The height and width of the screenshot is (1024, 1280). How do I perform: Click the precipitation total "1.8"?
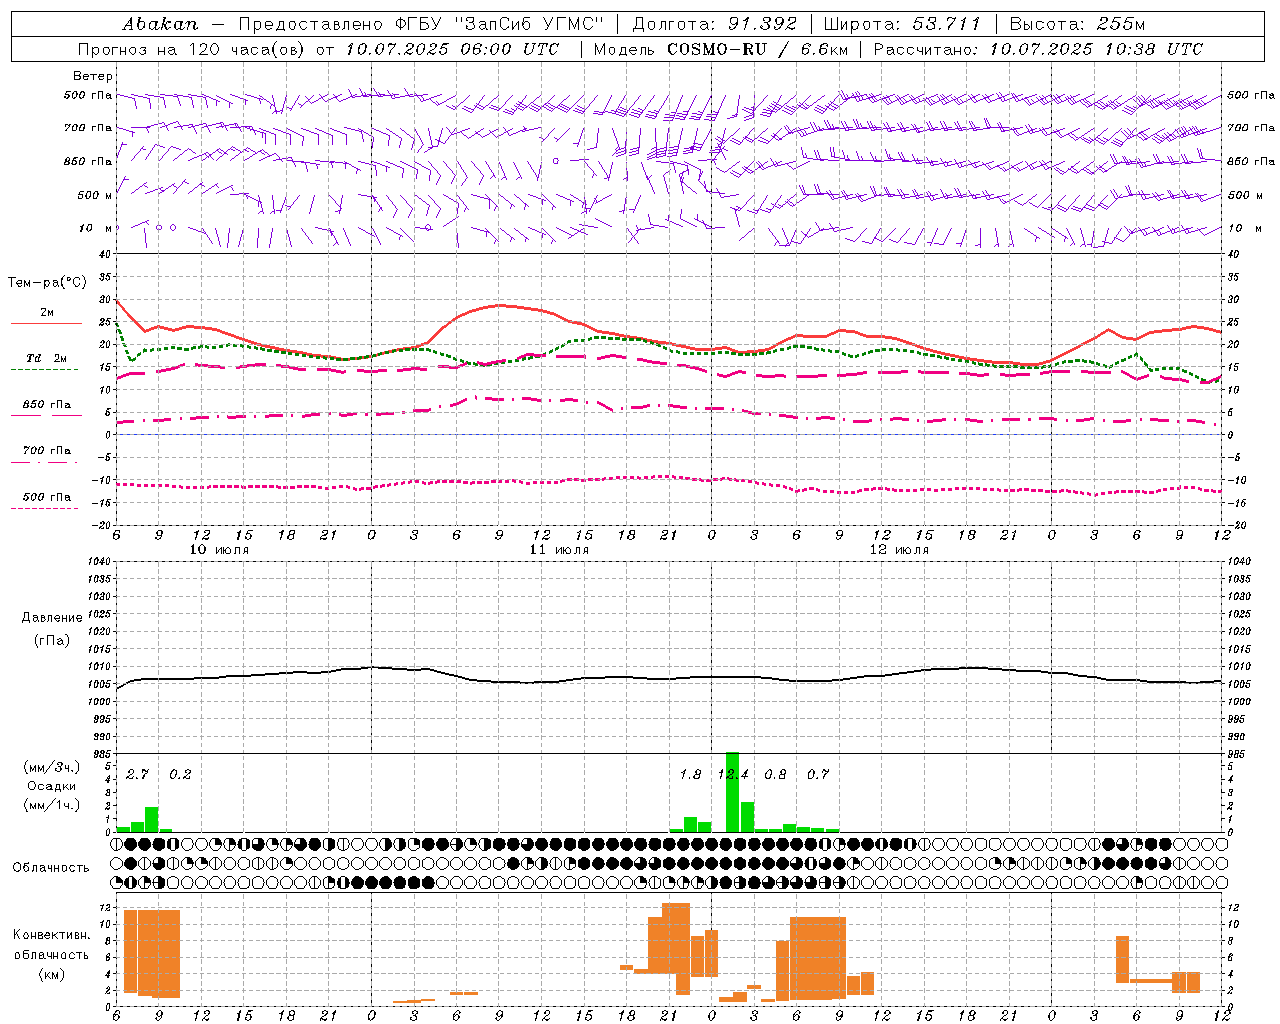click(690, 774)
